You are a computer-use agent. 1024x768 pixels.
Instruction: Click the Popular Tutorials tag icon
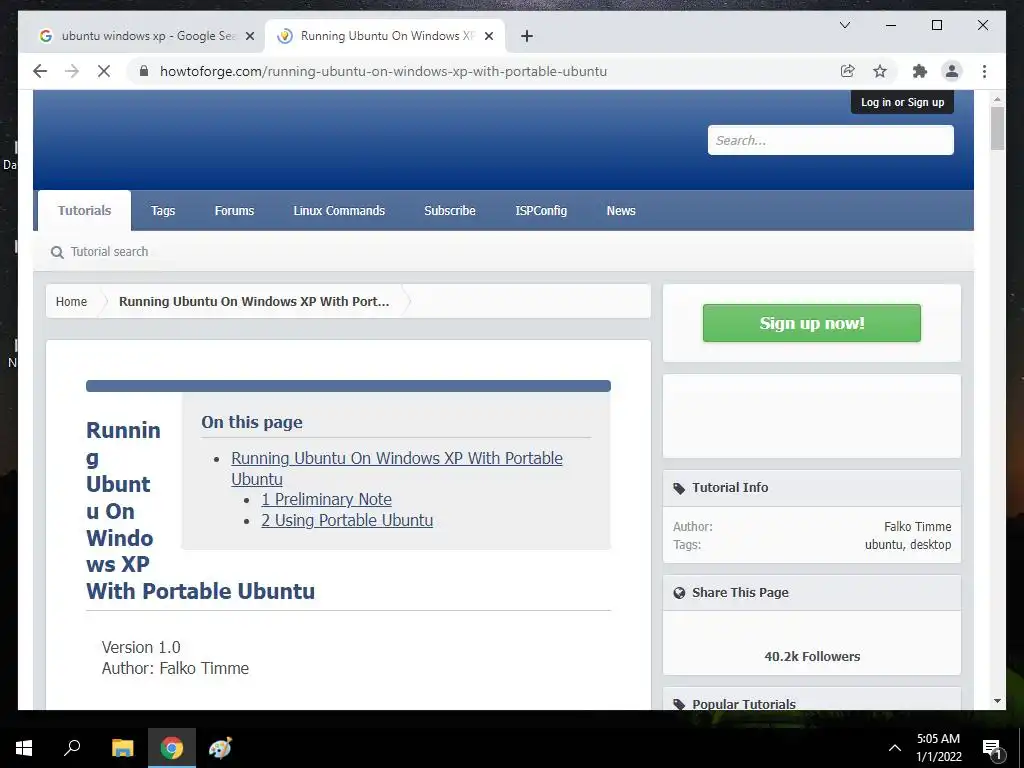(x=679, y=704)
